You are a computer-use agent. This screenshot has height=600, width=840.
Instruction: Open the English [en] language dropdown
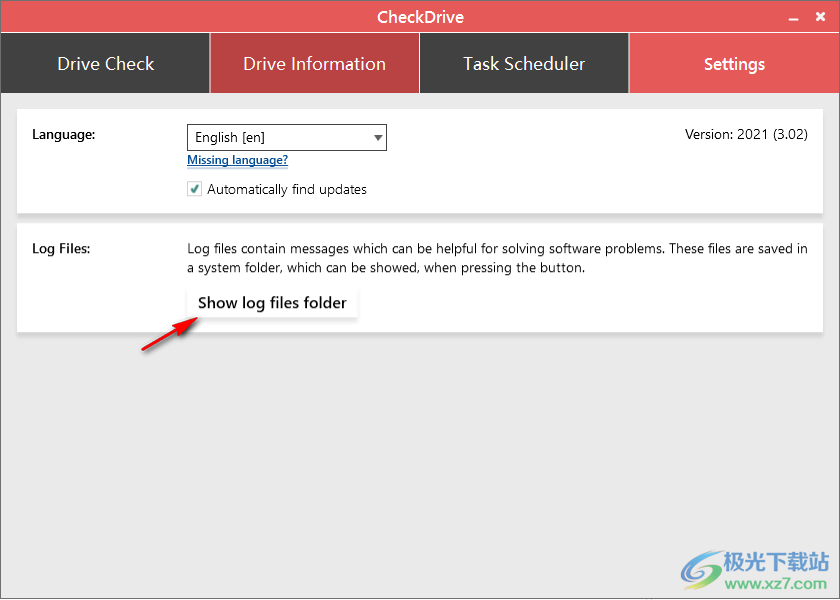pyautogui.click(x=287, y=138)
